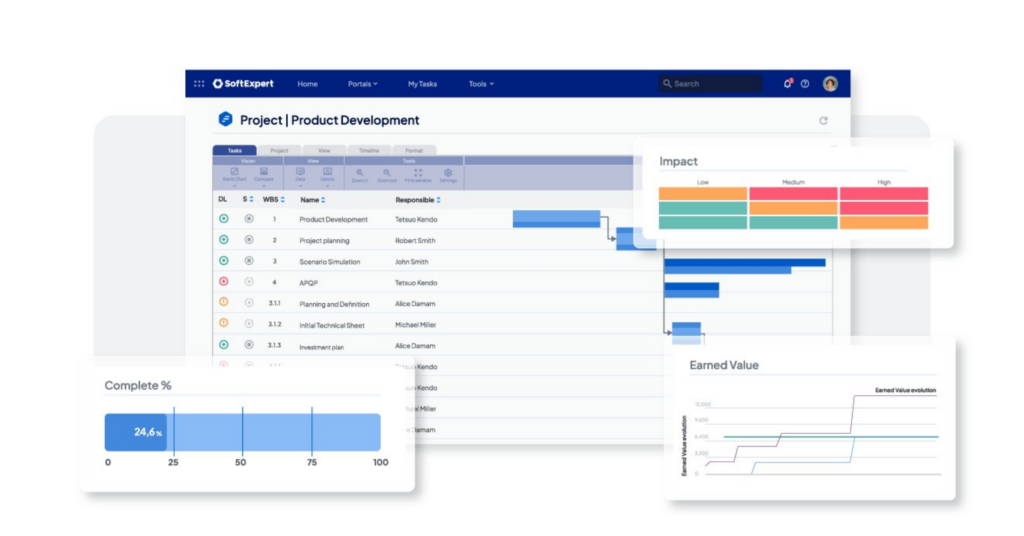1024x536 pixels.
Task: Toggle the deadline indicator for APQP row
Action: (x=223, y=282)
